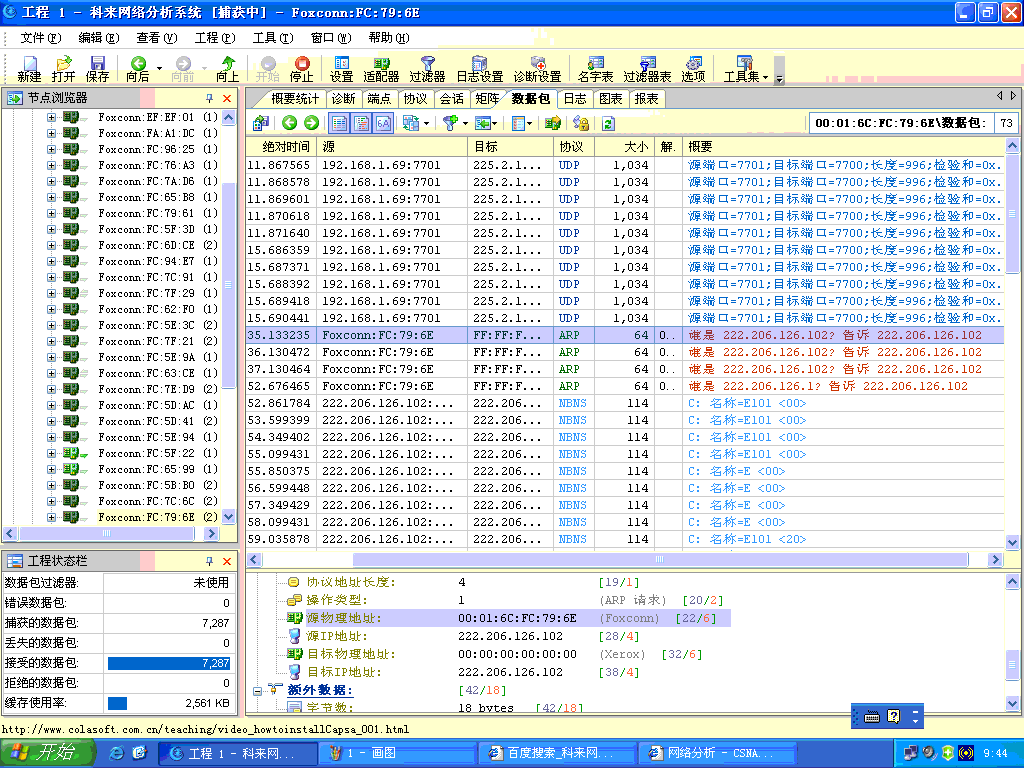Open 诊断设置 (Diagnosis settings)

click(x=537, y=68)
